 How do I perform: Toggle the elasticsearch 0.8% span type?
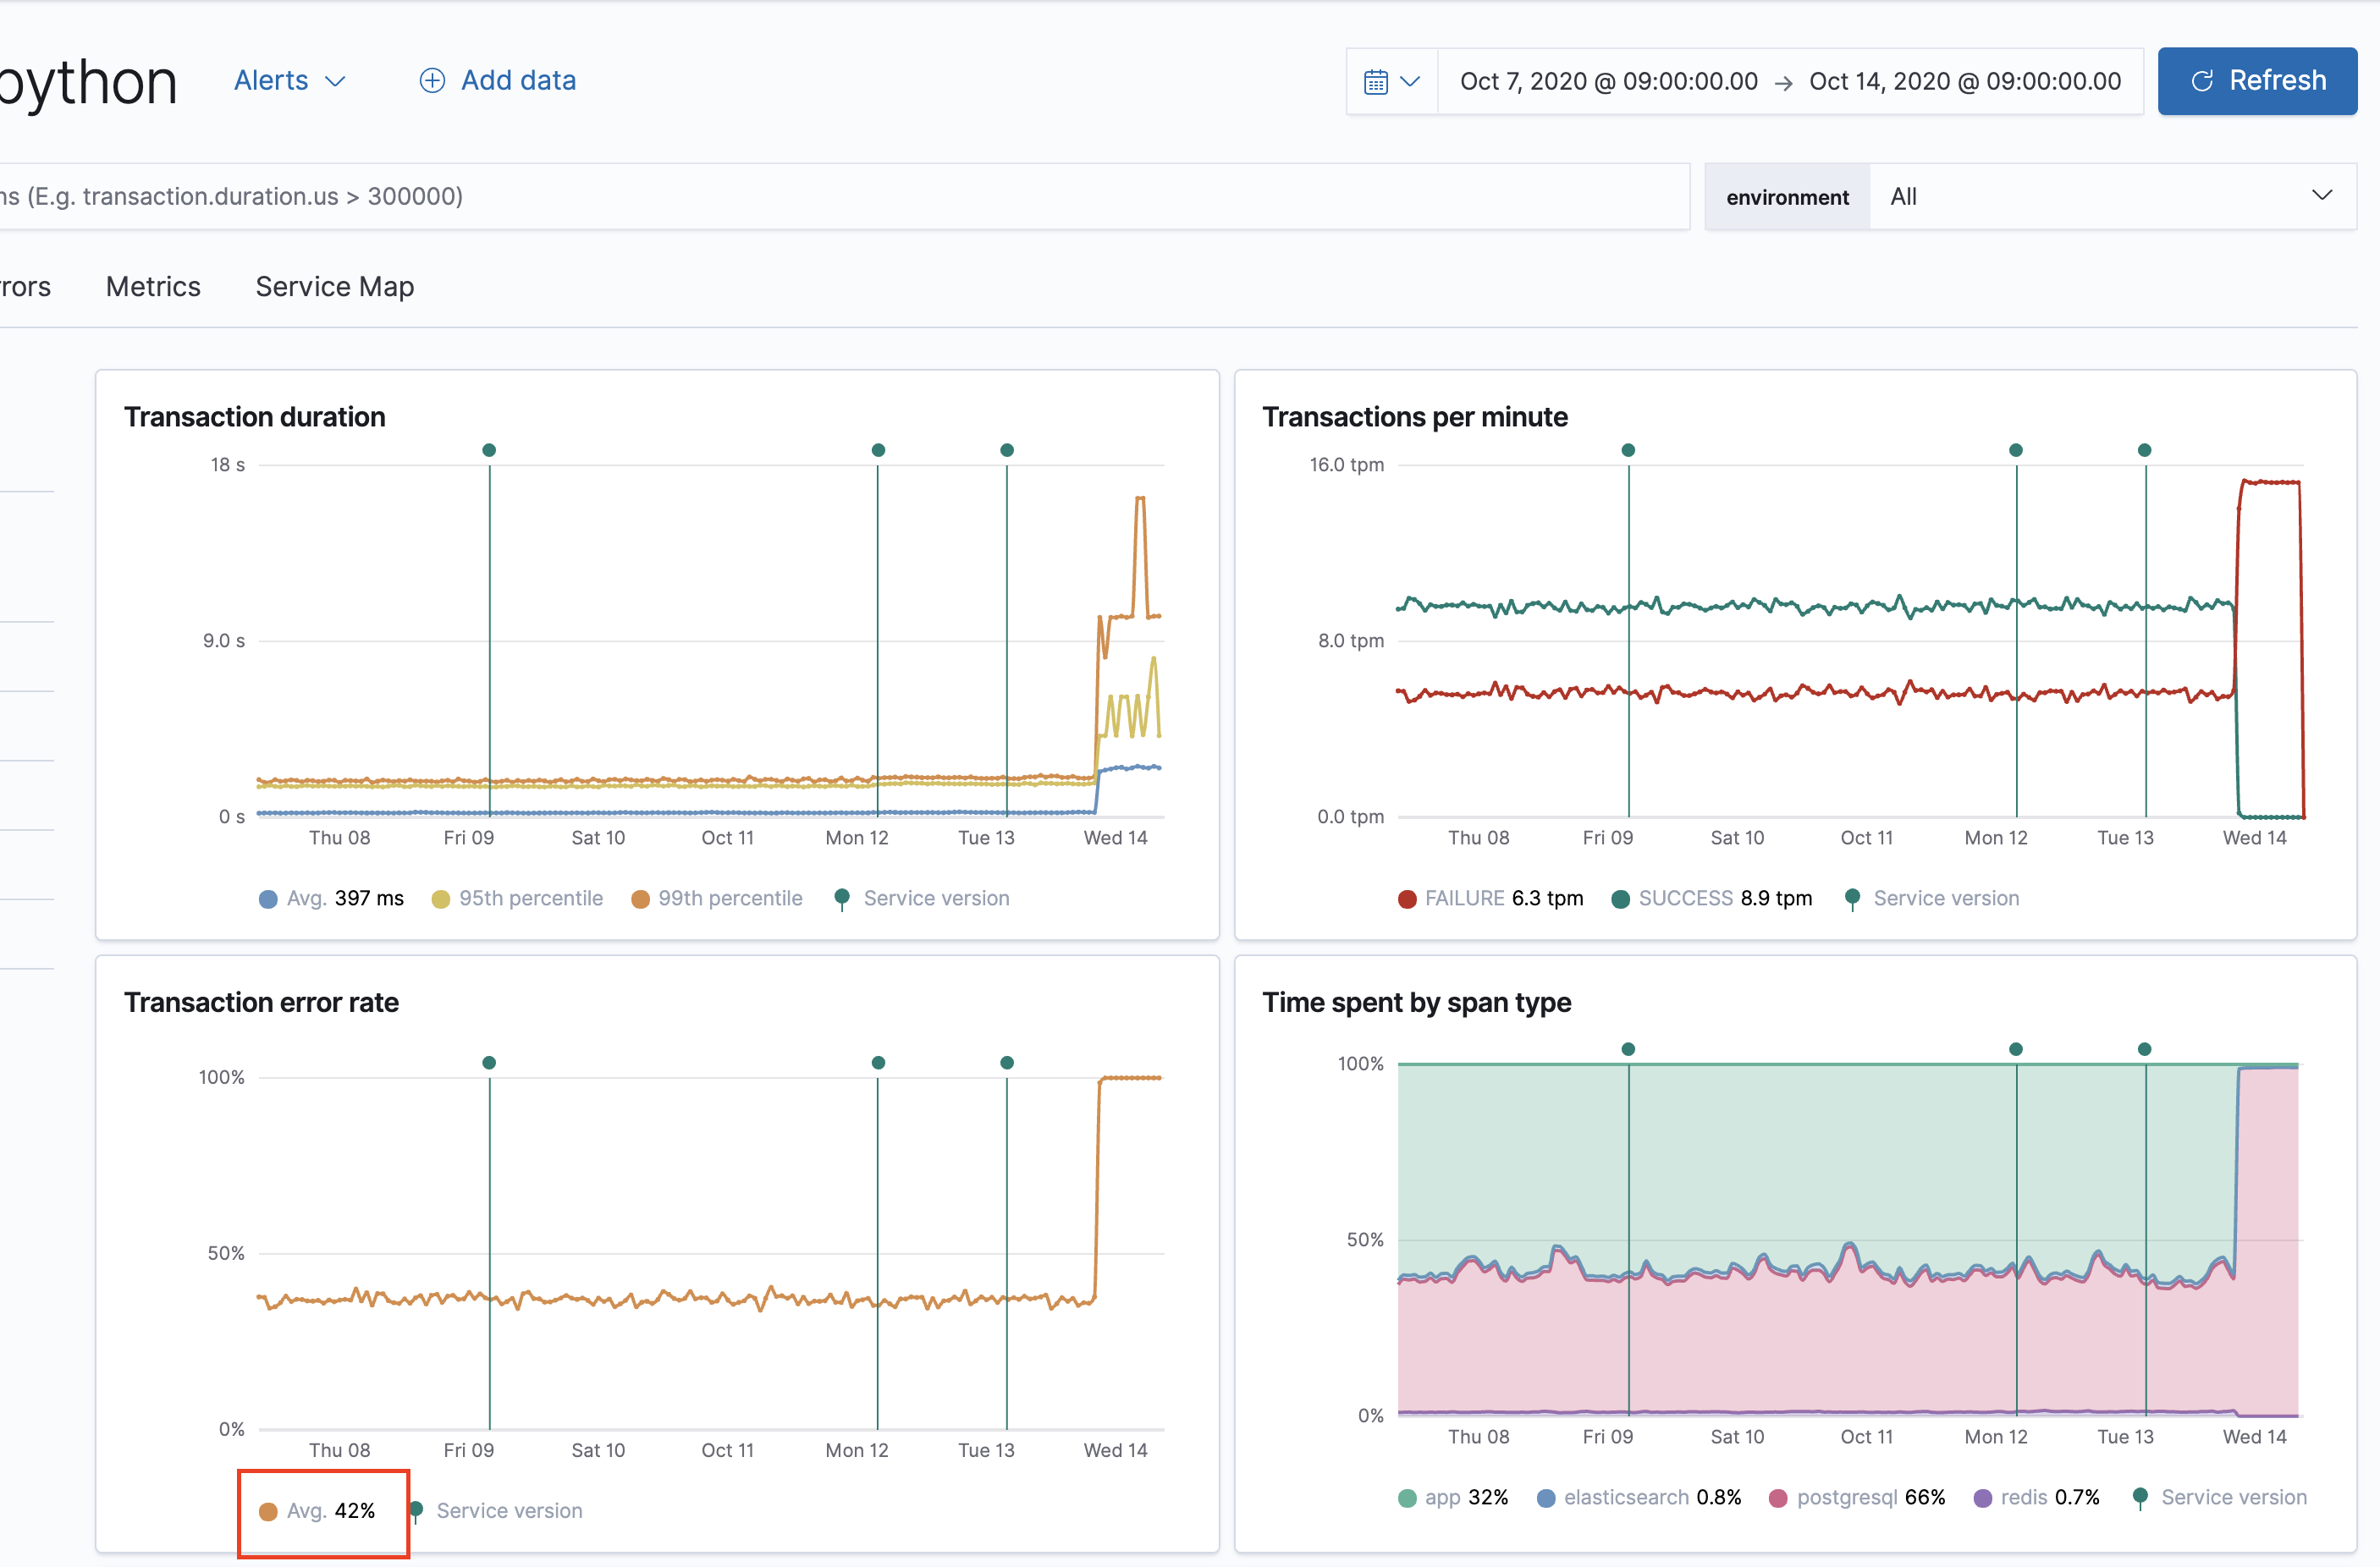pyautogui.click(x=1639, y=1497)
